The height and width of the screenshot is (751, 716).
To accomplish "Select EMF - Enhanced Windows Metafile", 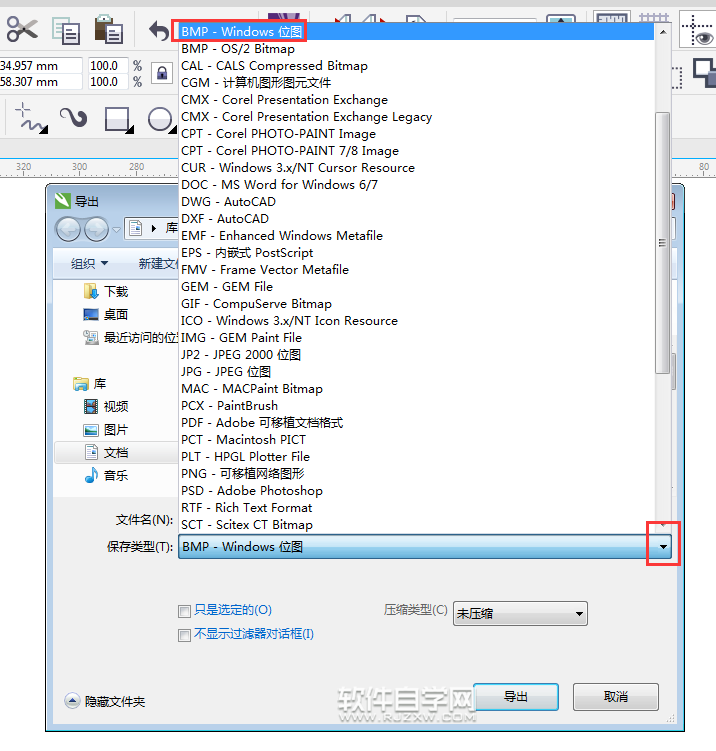I will click(416, 236).
